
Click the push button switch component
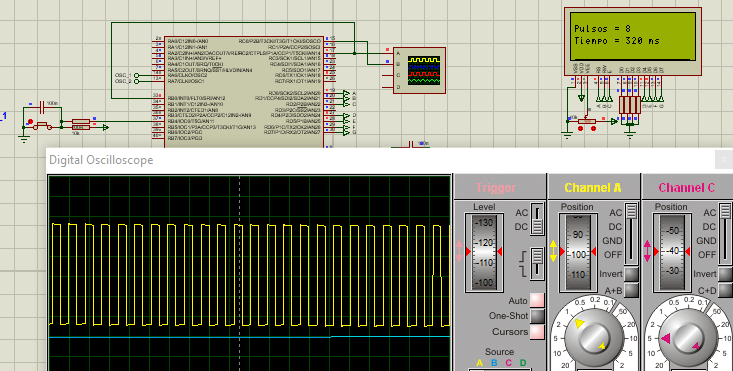click(42, 125)
